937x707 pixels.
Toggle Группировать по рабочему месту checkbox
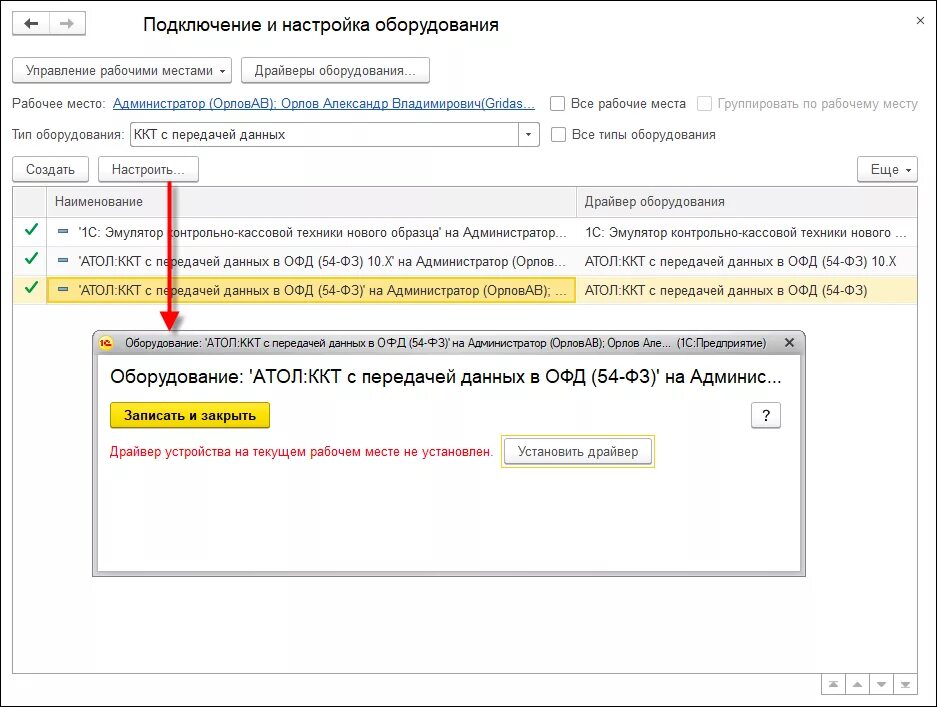point(705,103)
